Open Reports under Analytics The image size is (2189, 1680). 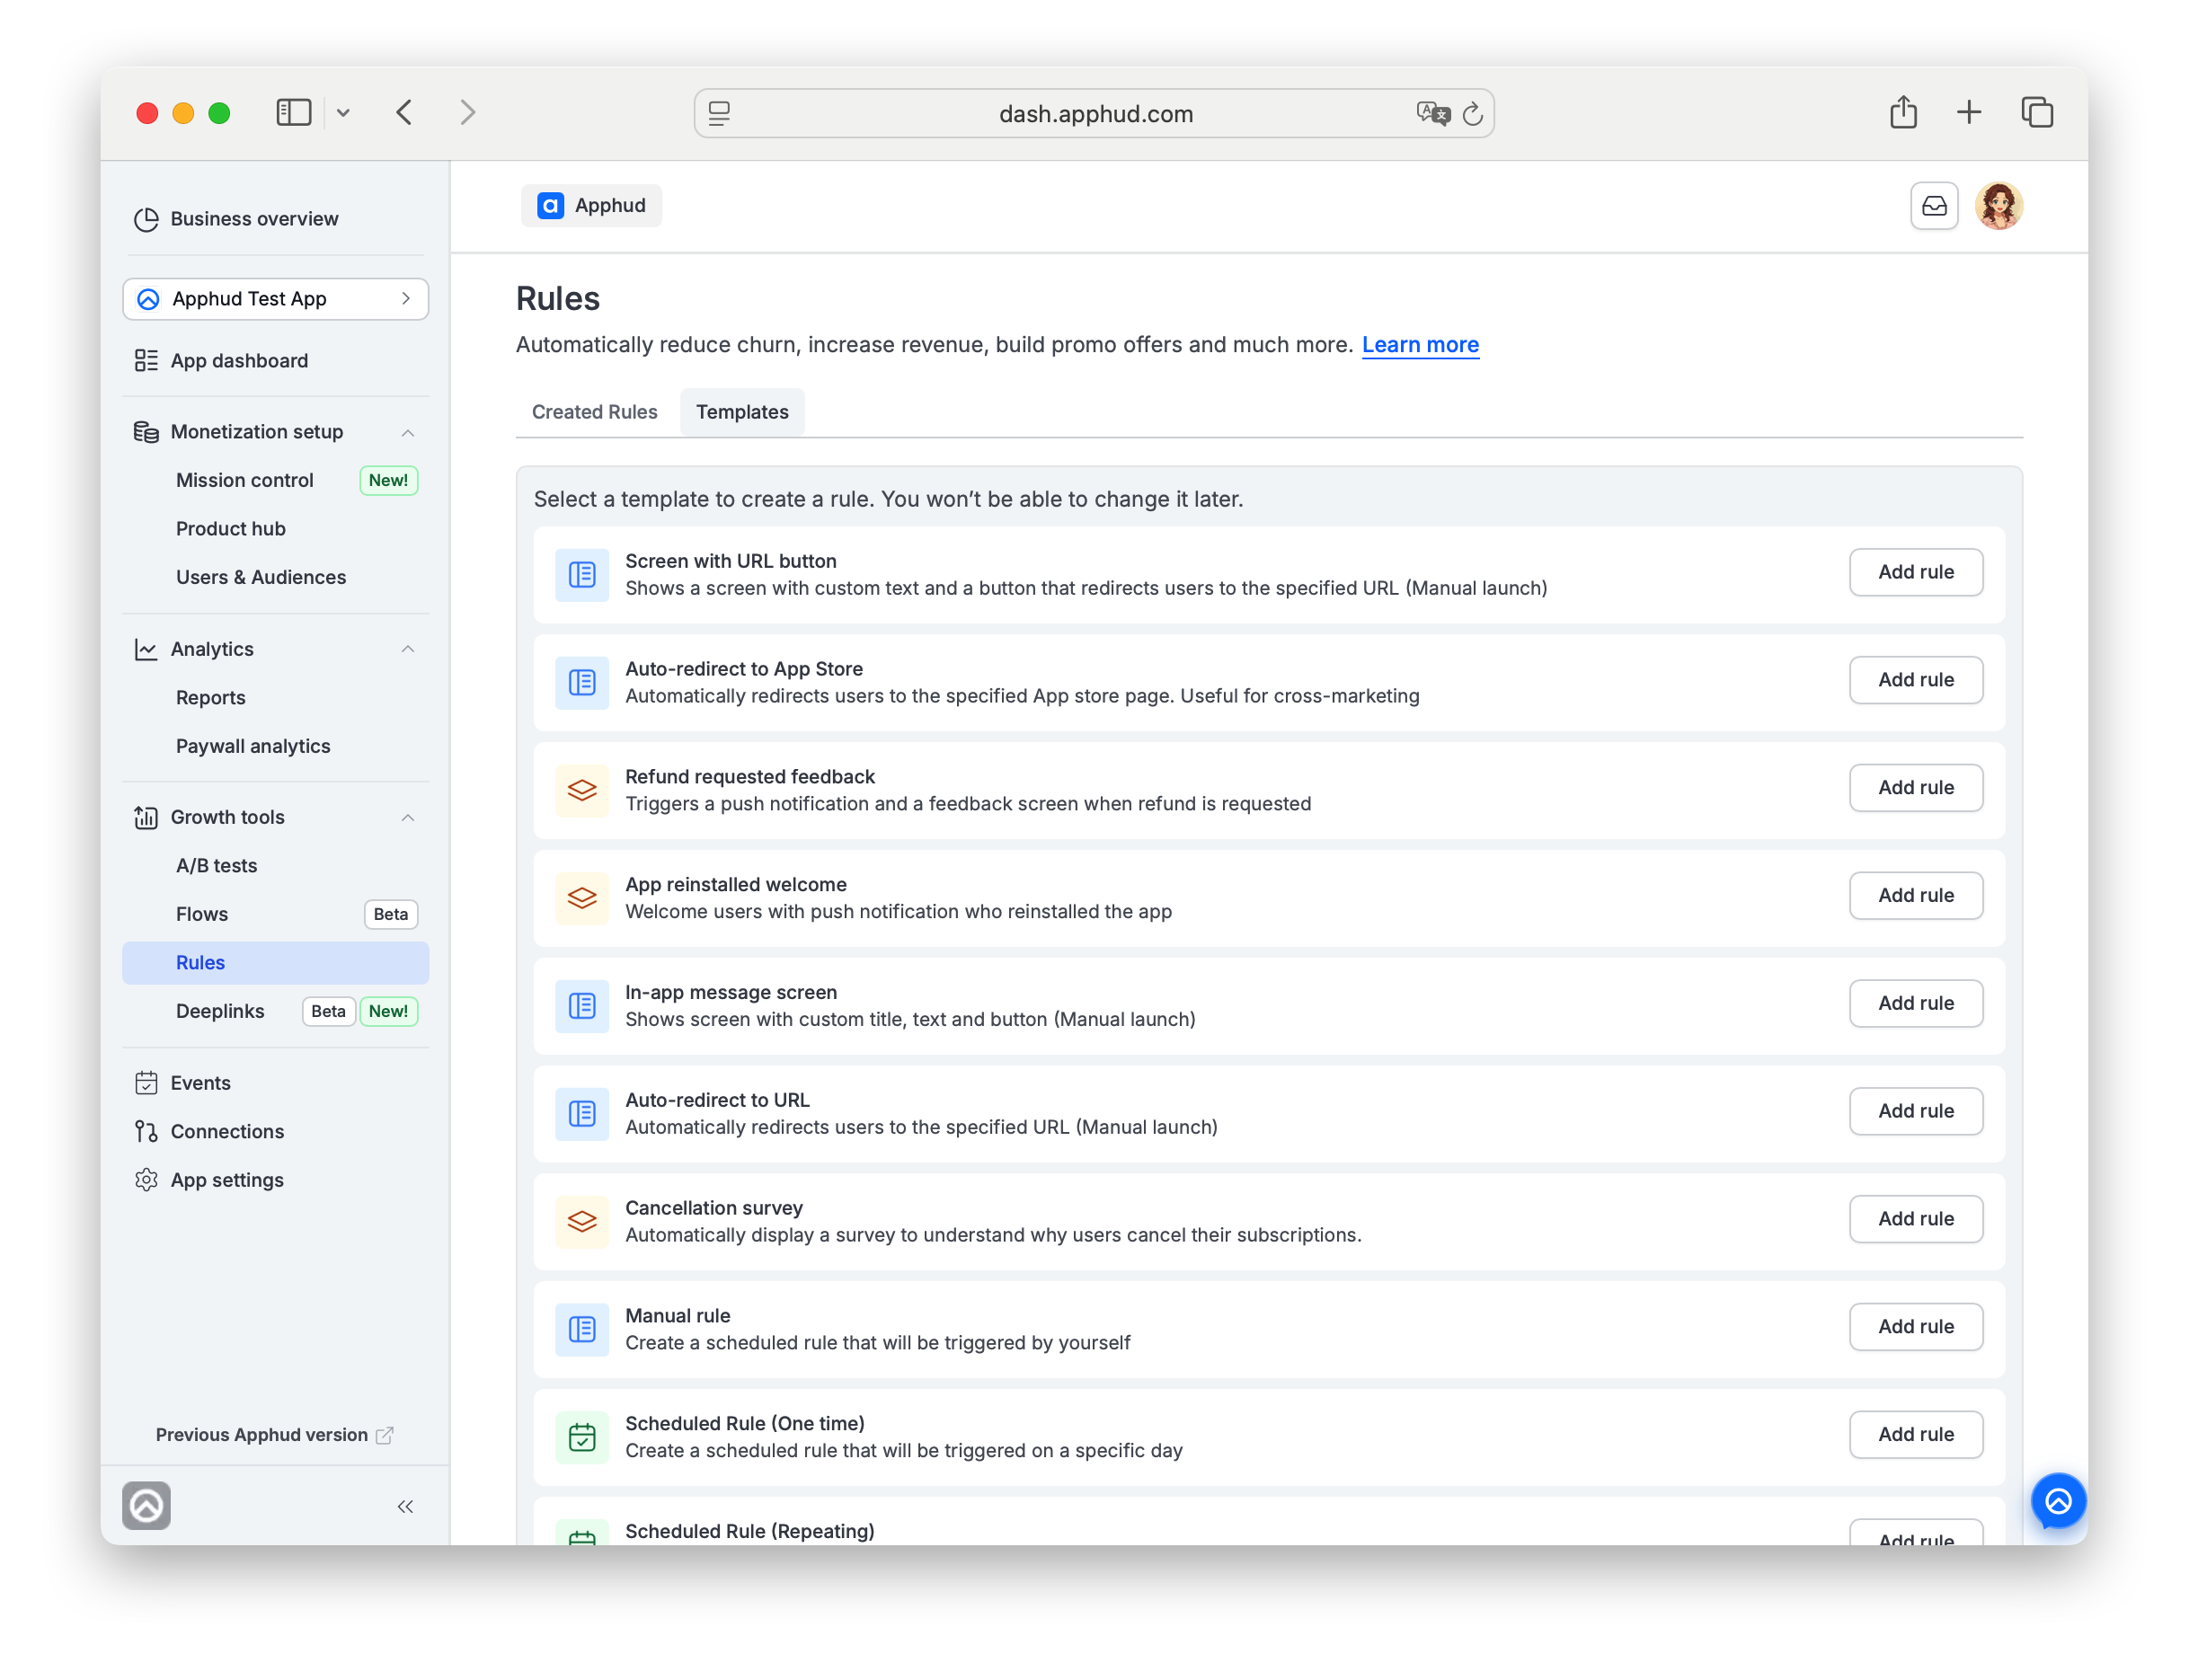[x=276, y=698]
